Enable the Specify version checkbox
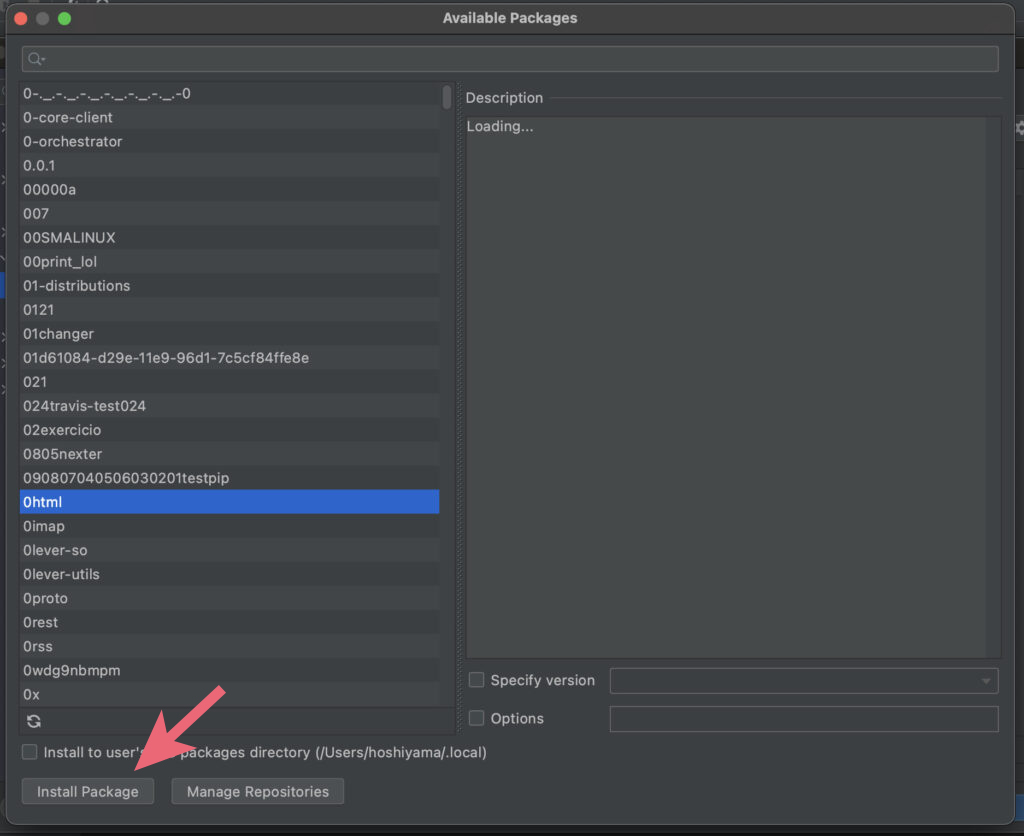The height and width of the screenshot is (836, 1024). point(477,680)
